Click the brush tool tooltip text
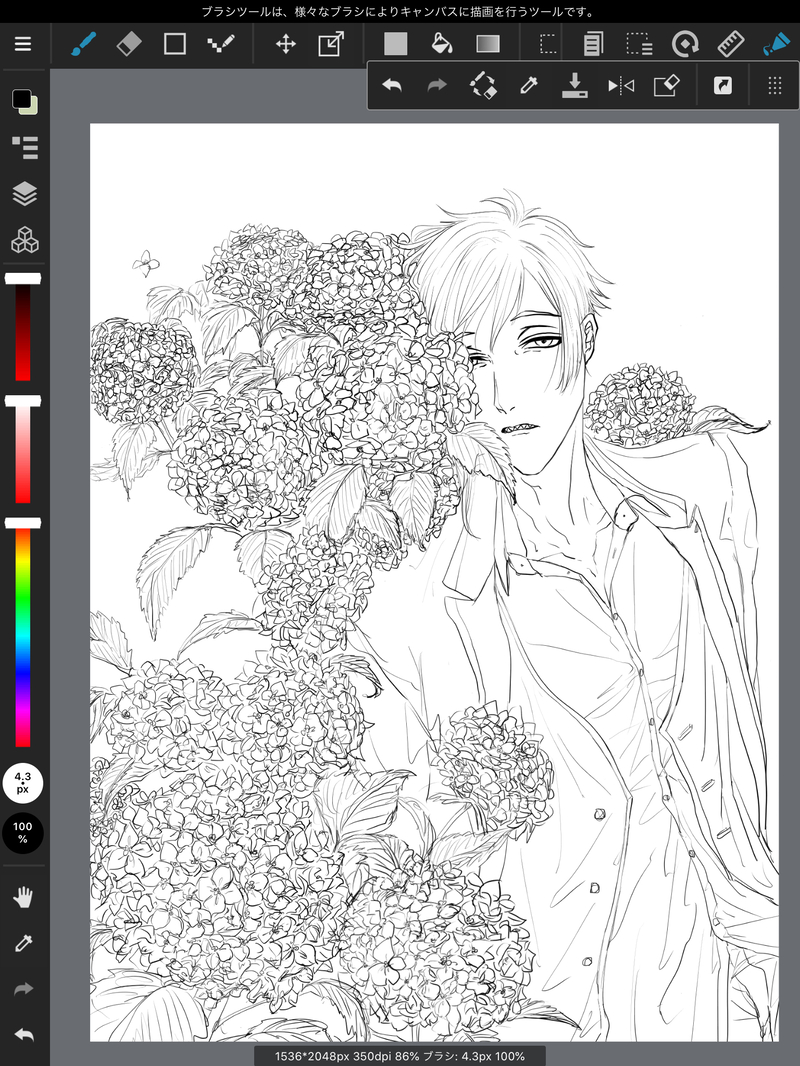Viewport: 800px width, 1066px height. click(400, 12)
